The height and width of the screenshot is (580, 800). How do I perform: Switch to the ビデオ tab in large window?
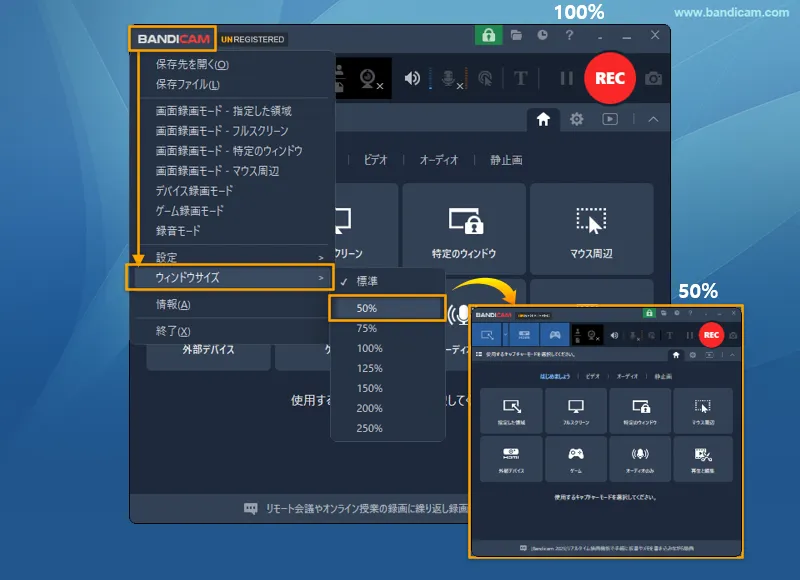pos(375,160)
